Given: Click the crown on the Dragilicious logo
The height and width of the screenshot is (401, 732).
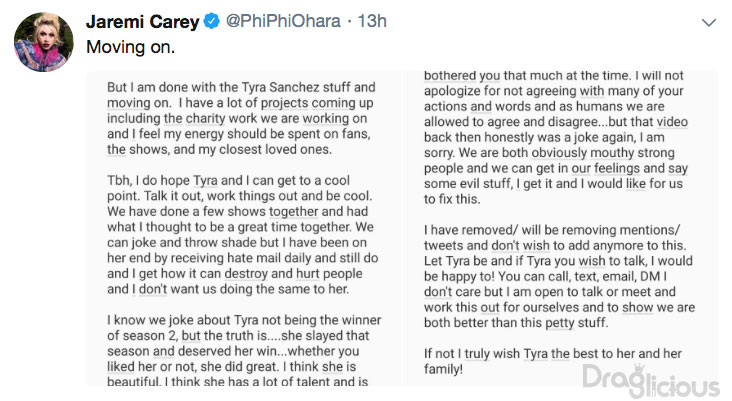Looking at the screenshot, I should (639, 368).
